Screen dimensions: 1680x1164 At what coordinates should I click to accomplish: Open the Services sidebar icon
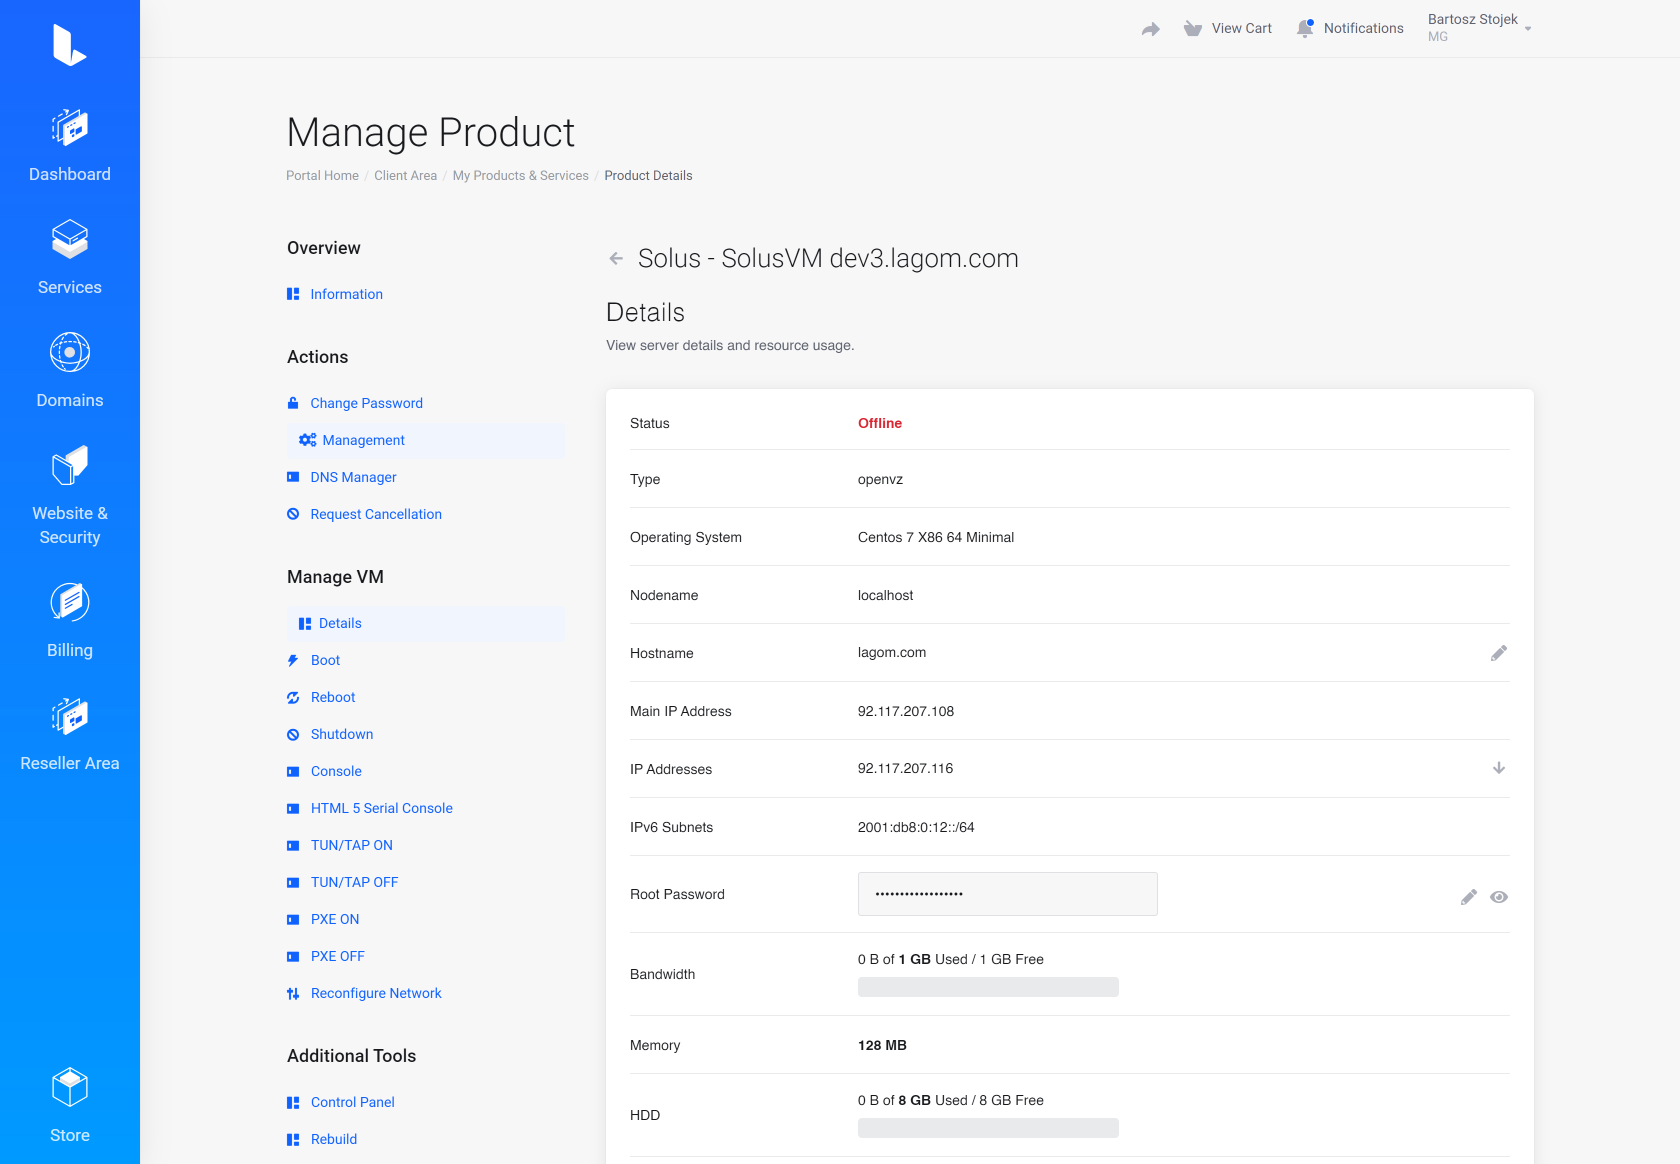[70, 240]
